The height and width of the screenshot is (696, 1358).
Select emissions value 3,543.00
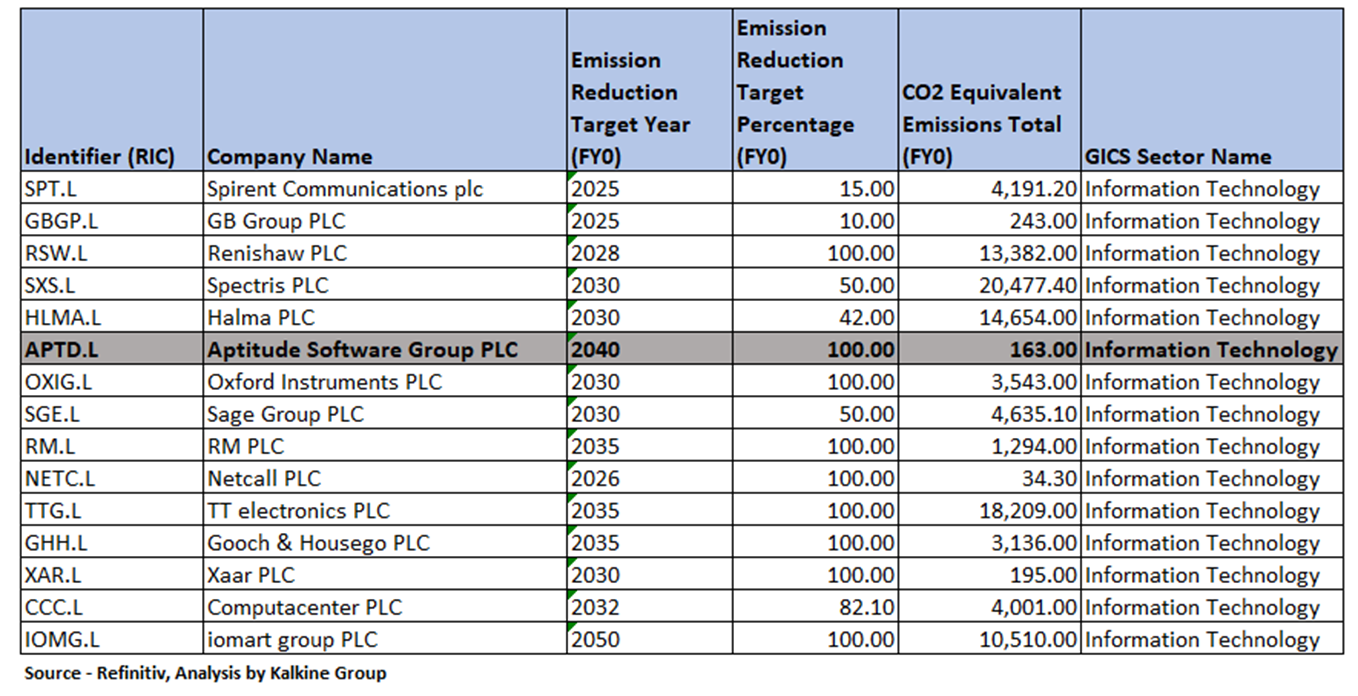(x=989, y=382)
